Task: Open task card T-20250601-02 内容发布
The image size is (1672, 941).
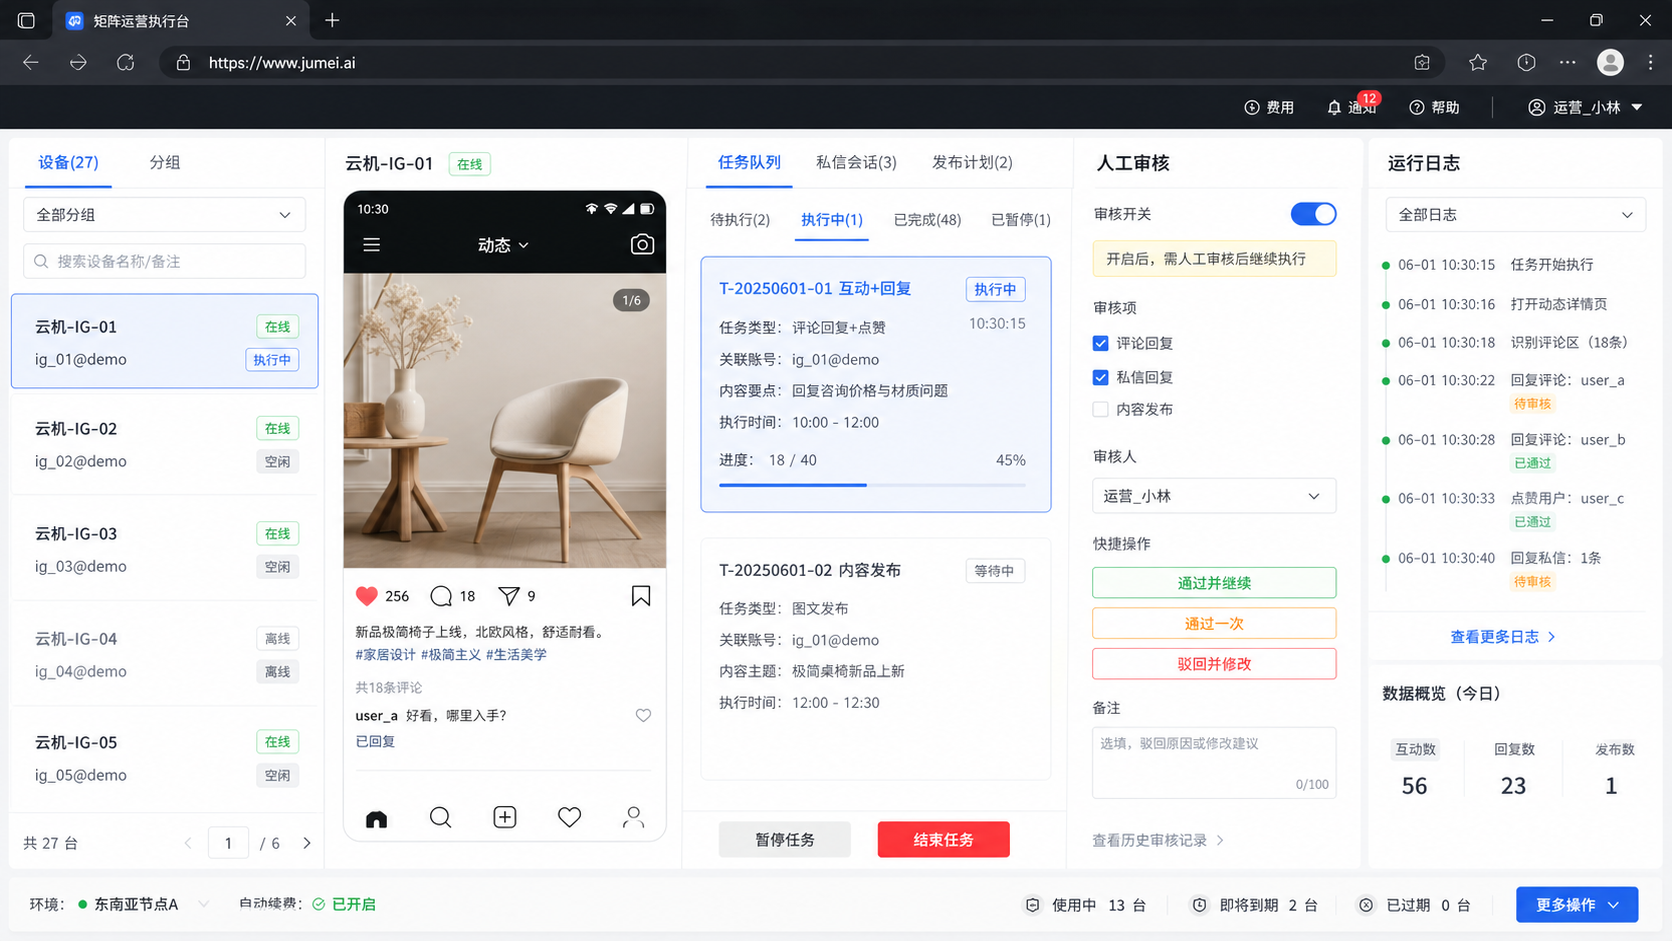Action: 876,658
